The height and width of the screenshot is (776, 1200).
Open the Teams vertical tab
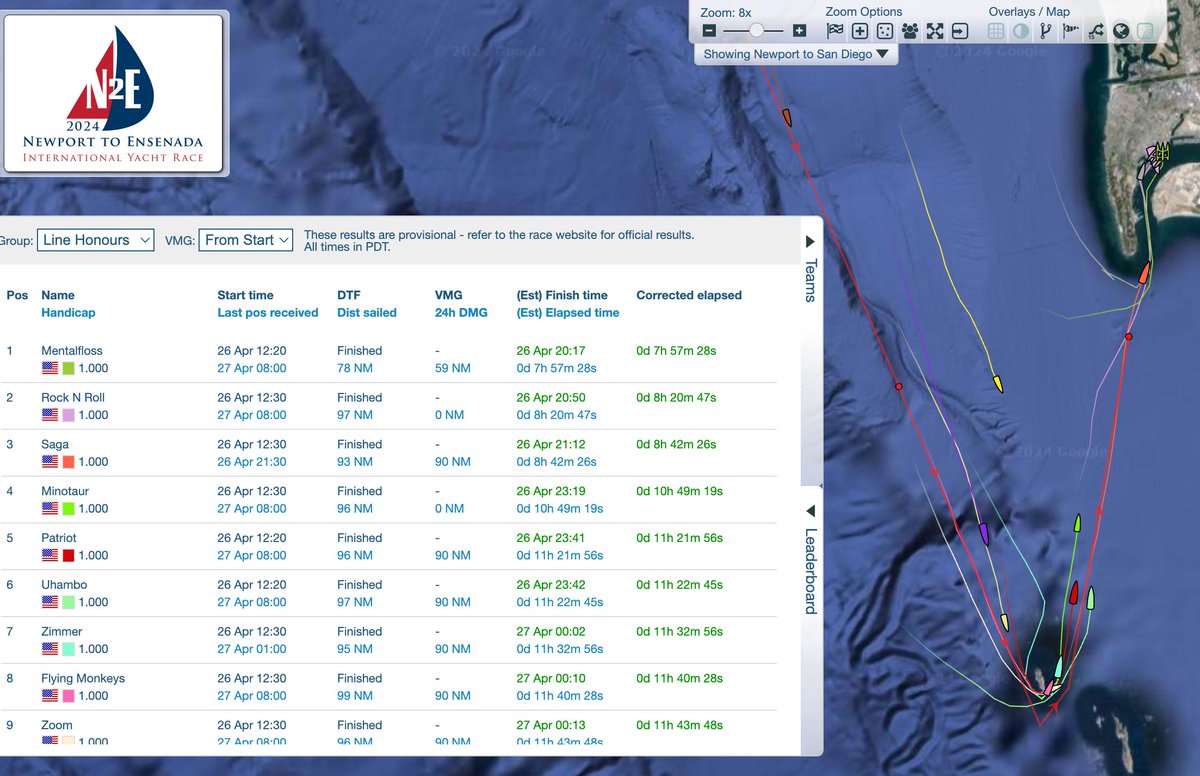click(810, 281)
